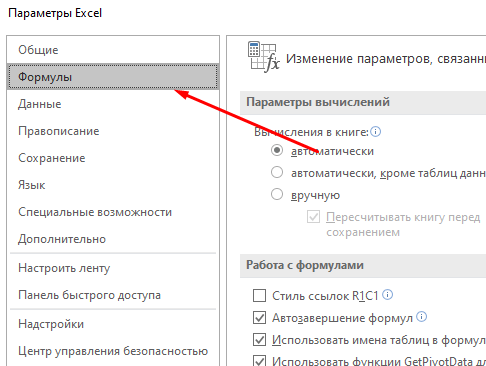The image size is (486, 366).
Task: Go to Надстройки category
Action: pos(113,324)
